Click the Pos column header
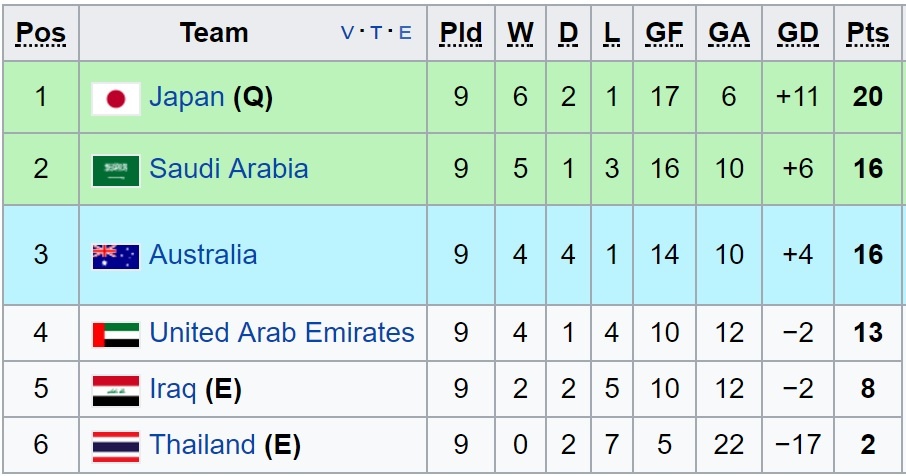Image resolution: width=906 pixels, height=476 pixels. click(41, 33)
